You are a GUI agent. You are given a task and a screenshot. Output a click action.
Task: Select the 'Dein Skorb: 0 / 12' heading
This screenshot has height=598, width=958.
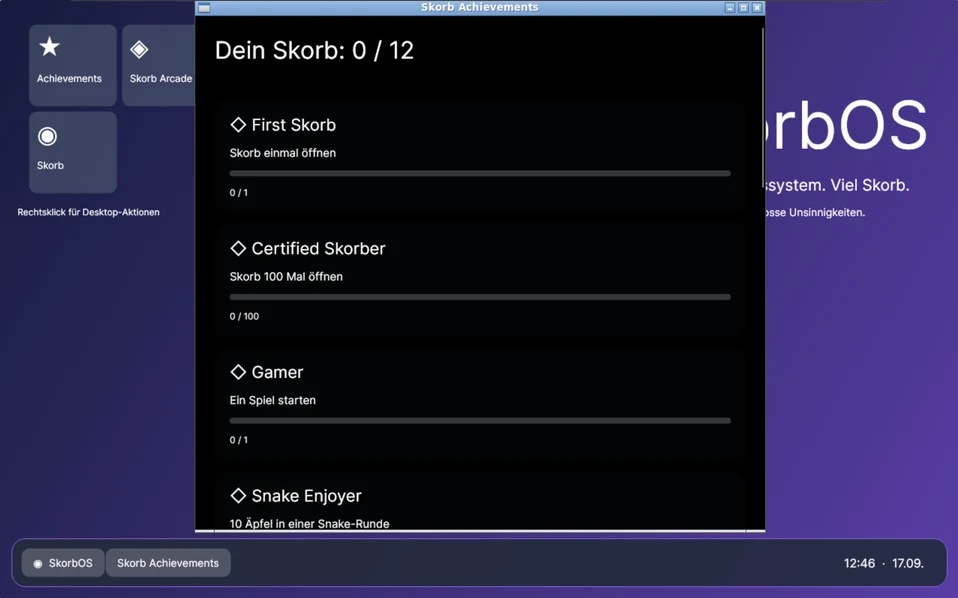pos(314,50)
